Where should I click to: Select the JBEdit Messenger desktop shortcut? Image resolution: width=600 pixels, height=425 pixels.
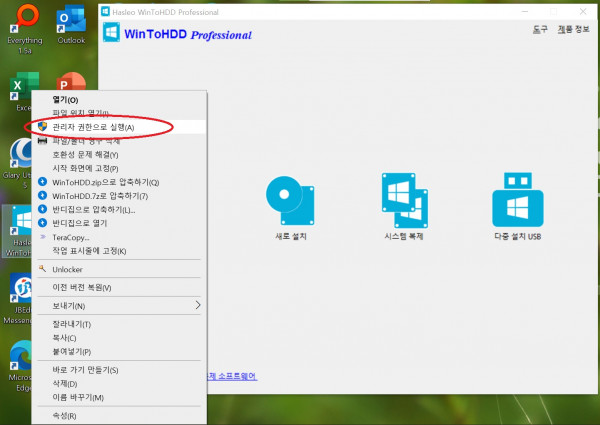17,298
